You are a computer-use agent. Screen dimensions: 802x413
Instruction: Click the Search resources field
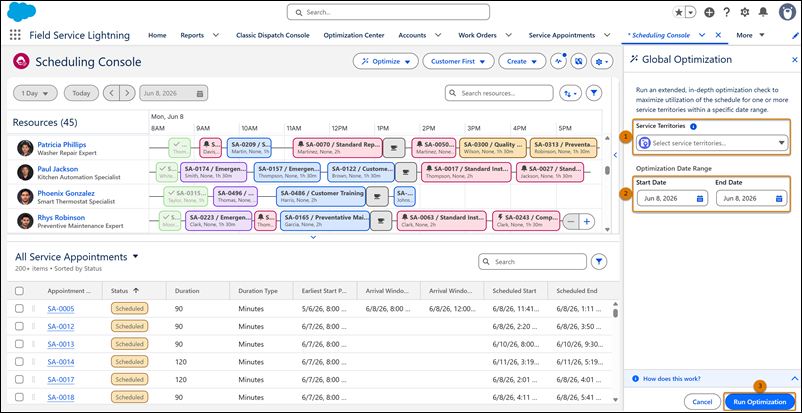tap(499, 93)
